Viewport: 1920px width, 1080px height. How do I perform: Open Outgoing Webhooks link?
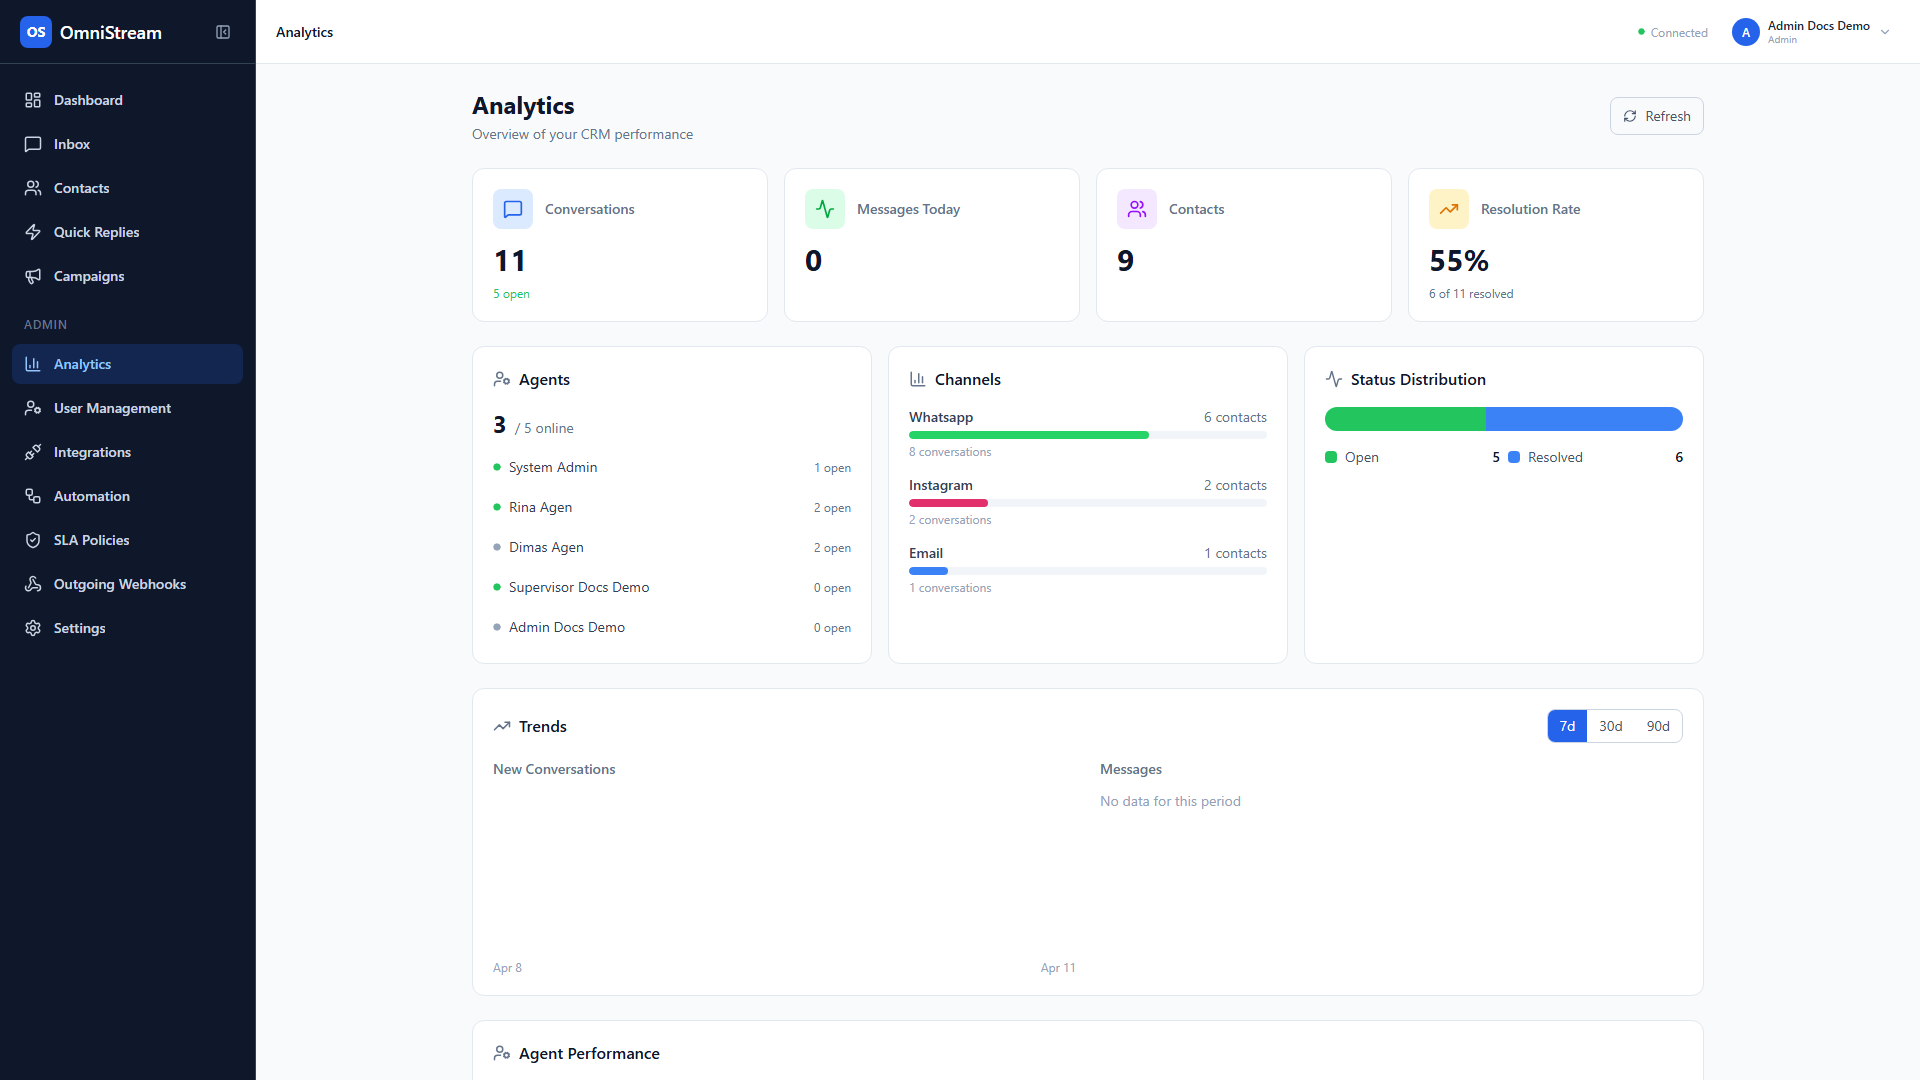tap(127, 584)
